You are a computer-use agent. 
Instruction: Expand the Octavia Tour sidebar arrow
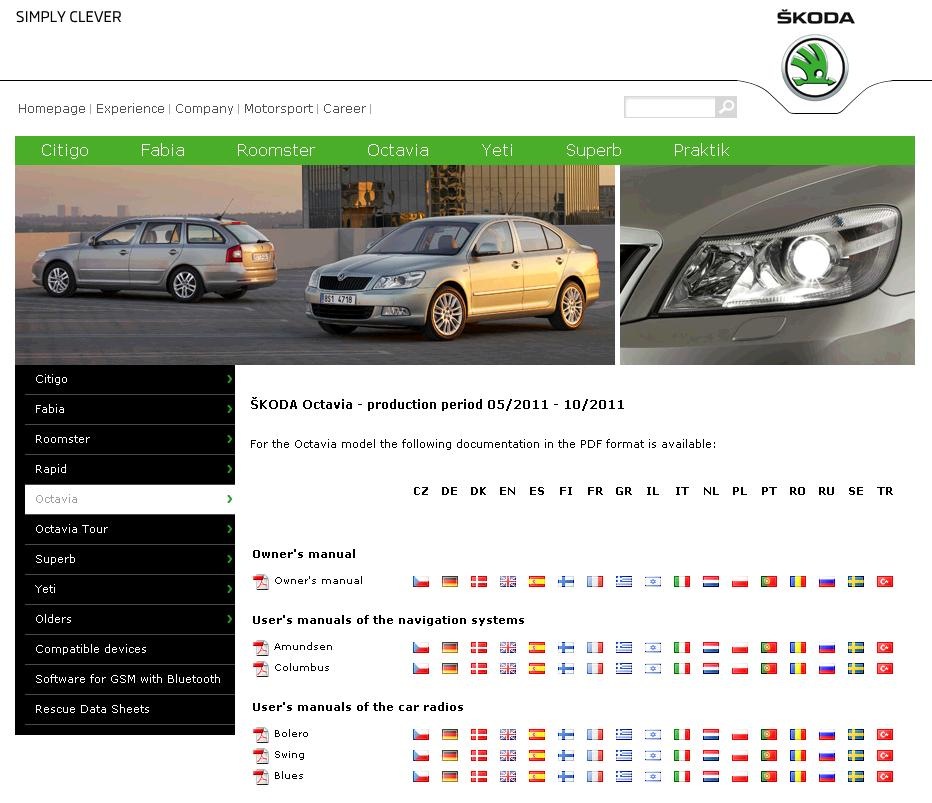tap(229, 529)
